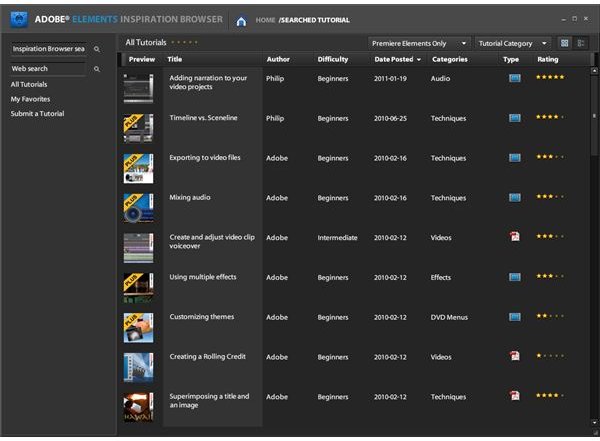This screenshot has width=600, height=441.
Task: Open Submit a Tutorial link
Action: (x=37, y=114)
